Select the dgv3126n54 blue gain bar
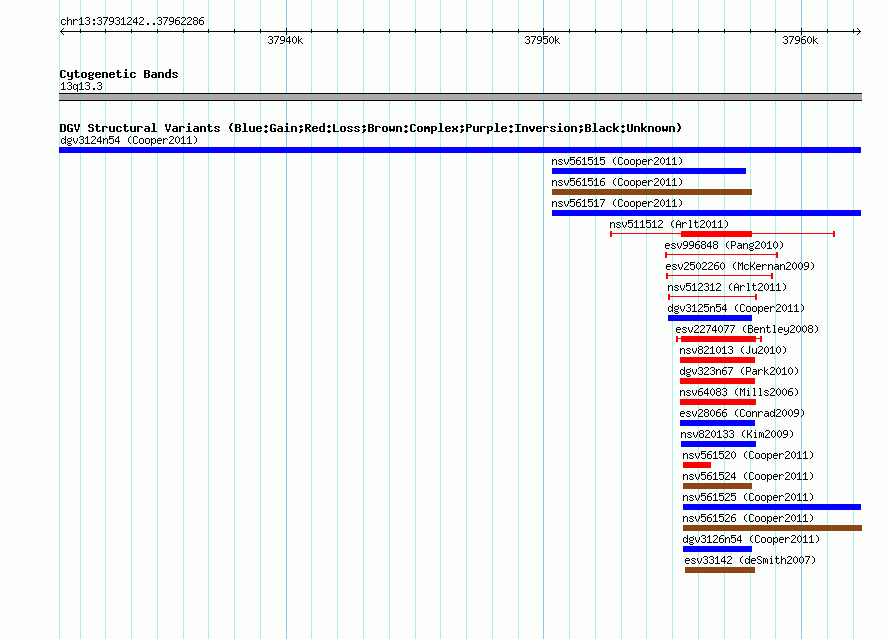This screenshot has height=639, width=890. tap(717, 549)
